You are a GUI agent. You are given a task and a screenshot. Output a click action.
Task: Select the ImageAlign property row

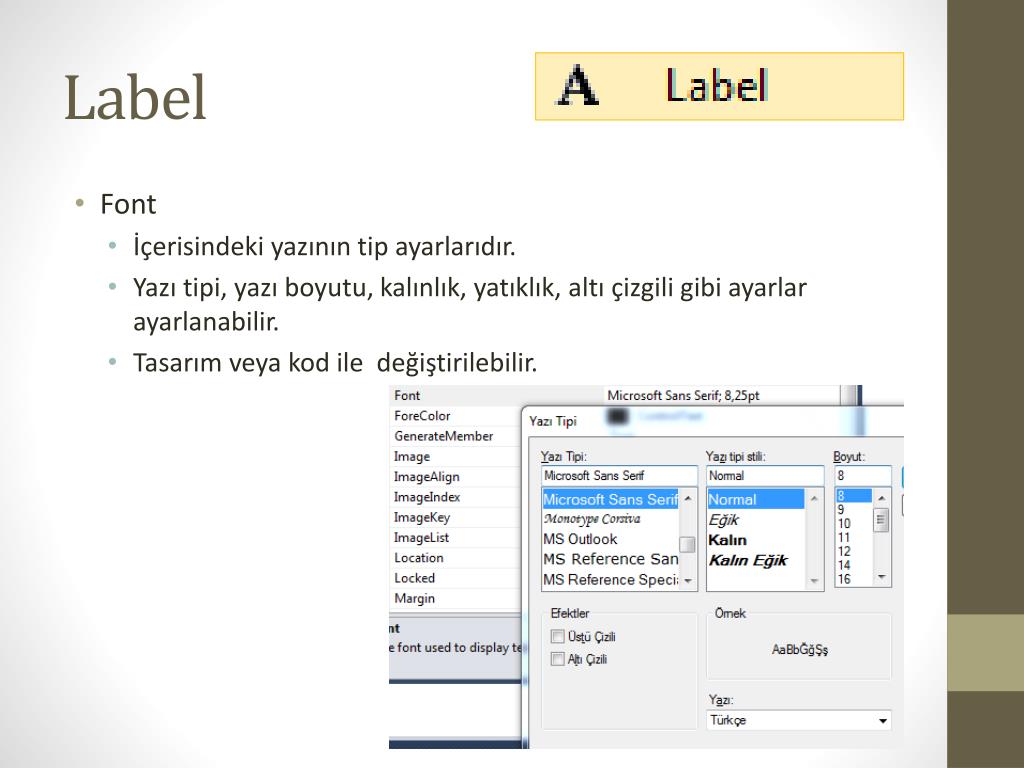click(x=456, y=477)
